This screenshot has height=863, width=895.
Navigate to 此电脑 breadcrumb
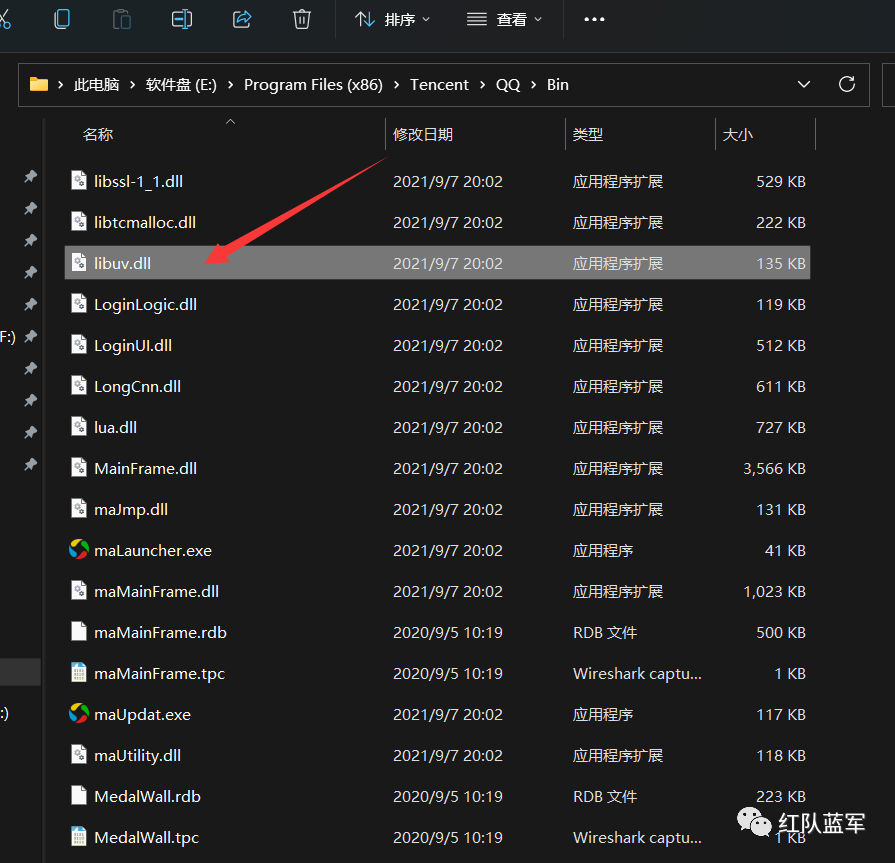pos(96,84)
